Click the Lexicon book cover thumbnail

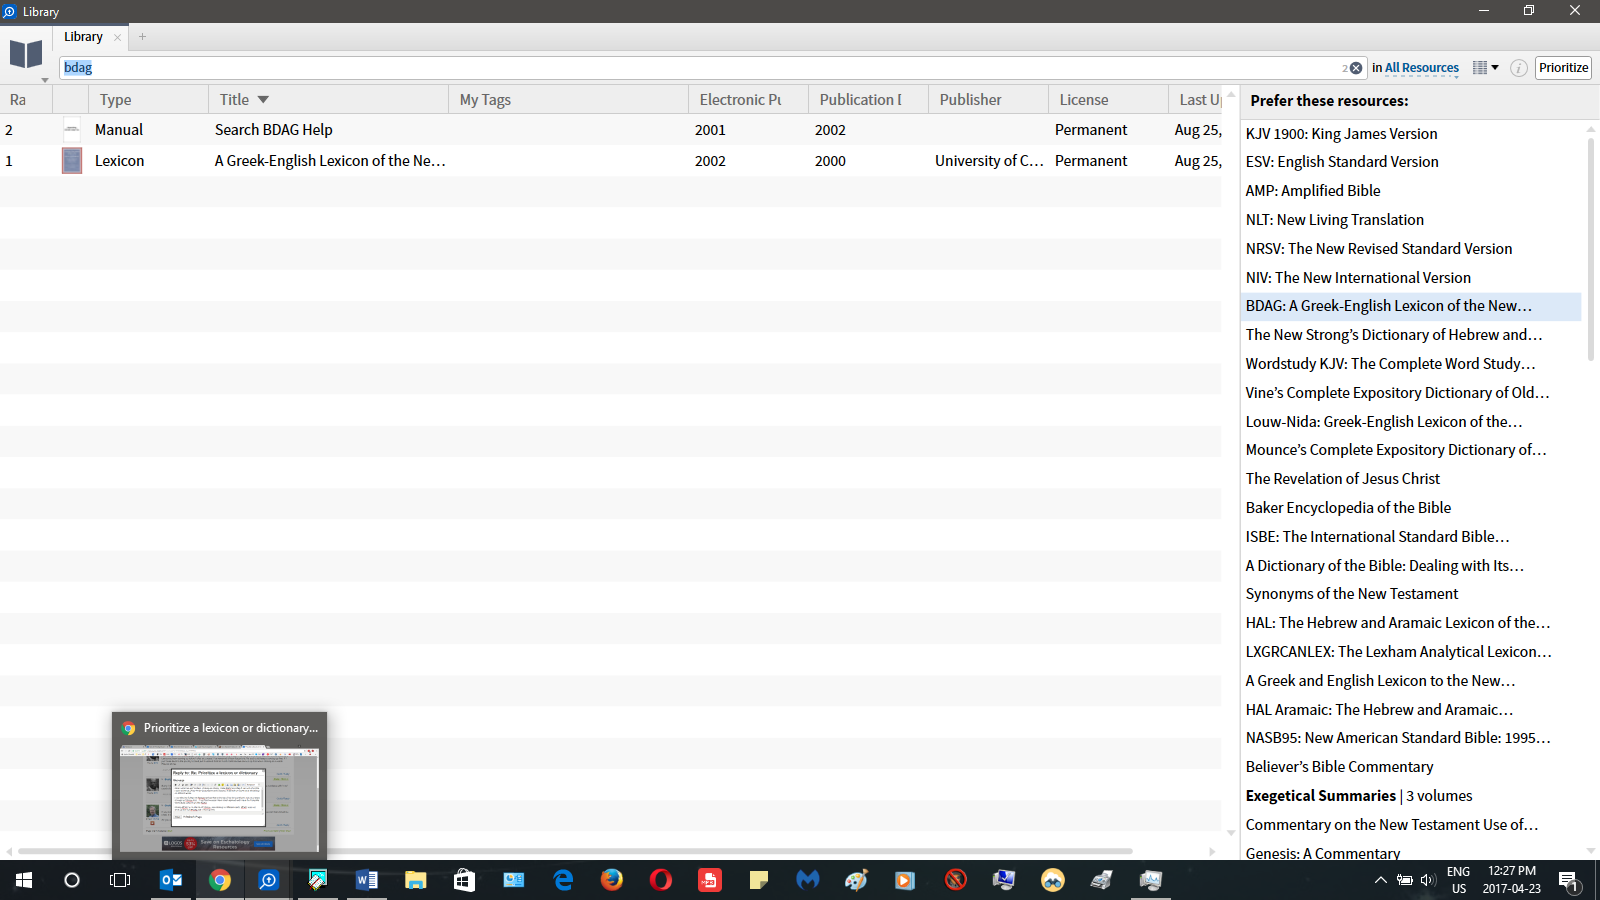(72, 161)
